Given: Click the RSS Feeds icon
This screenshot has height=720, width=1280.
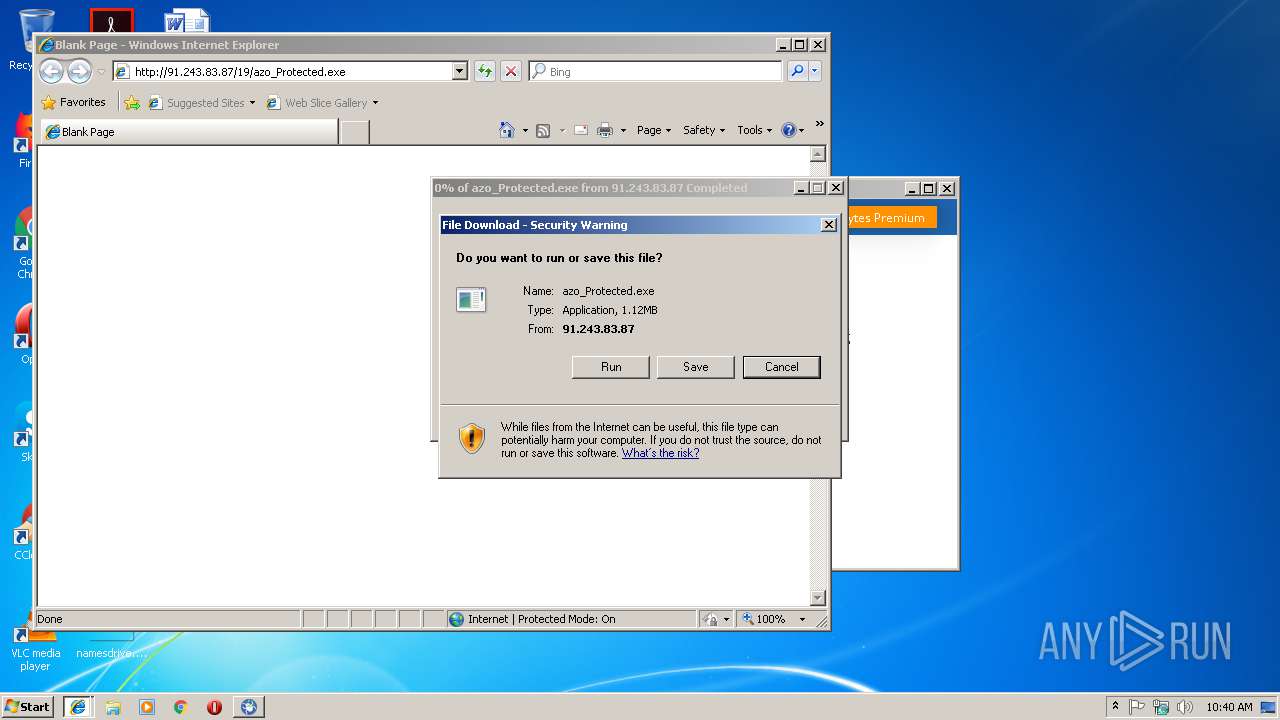Looking at the screenshot, I should pos(543,130).
